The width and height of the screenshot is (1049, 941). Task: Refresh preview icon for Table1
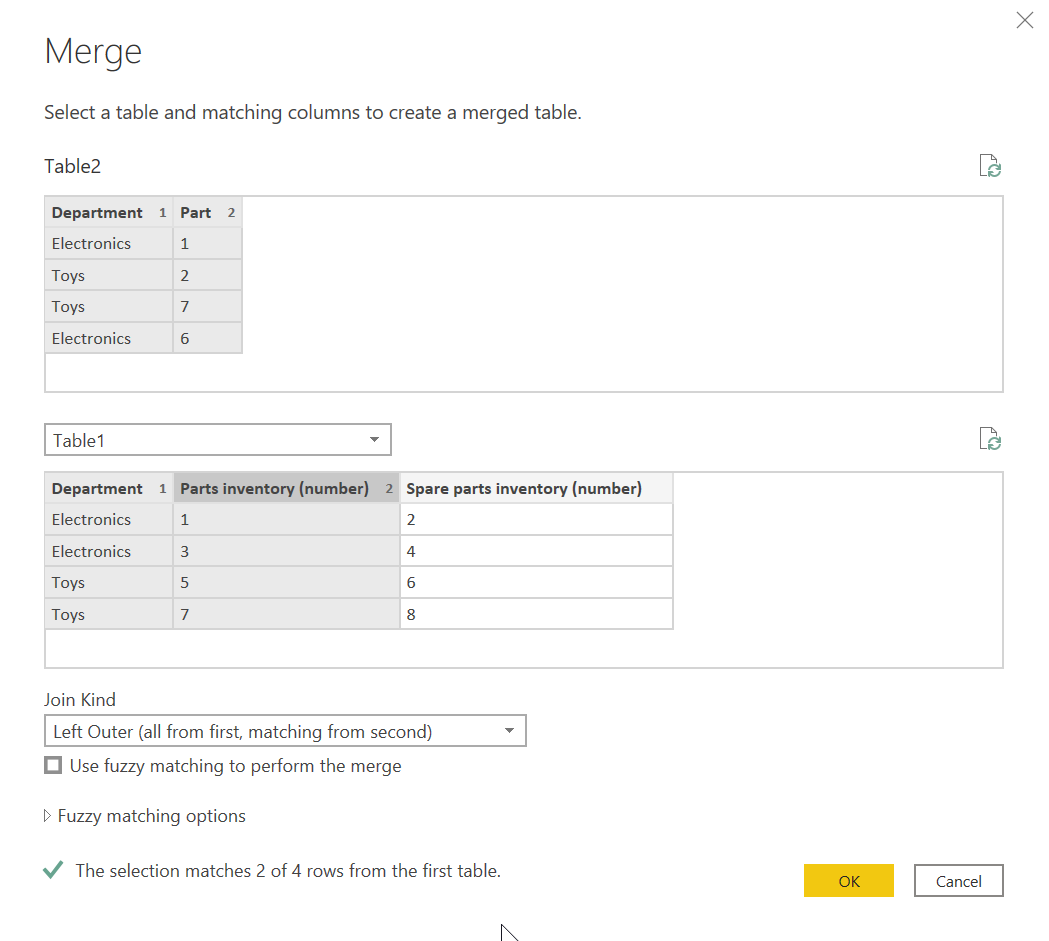pyautogui.click(x=990, y=439)
